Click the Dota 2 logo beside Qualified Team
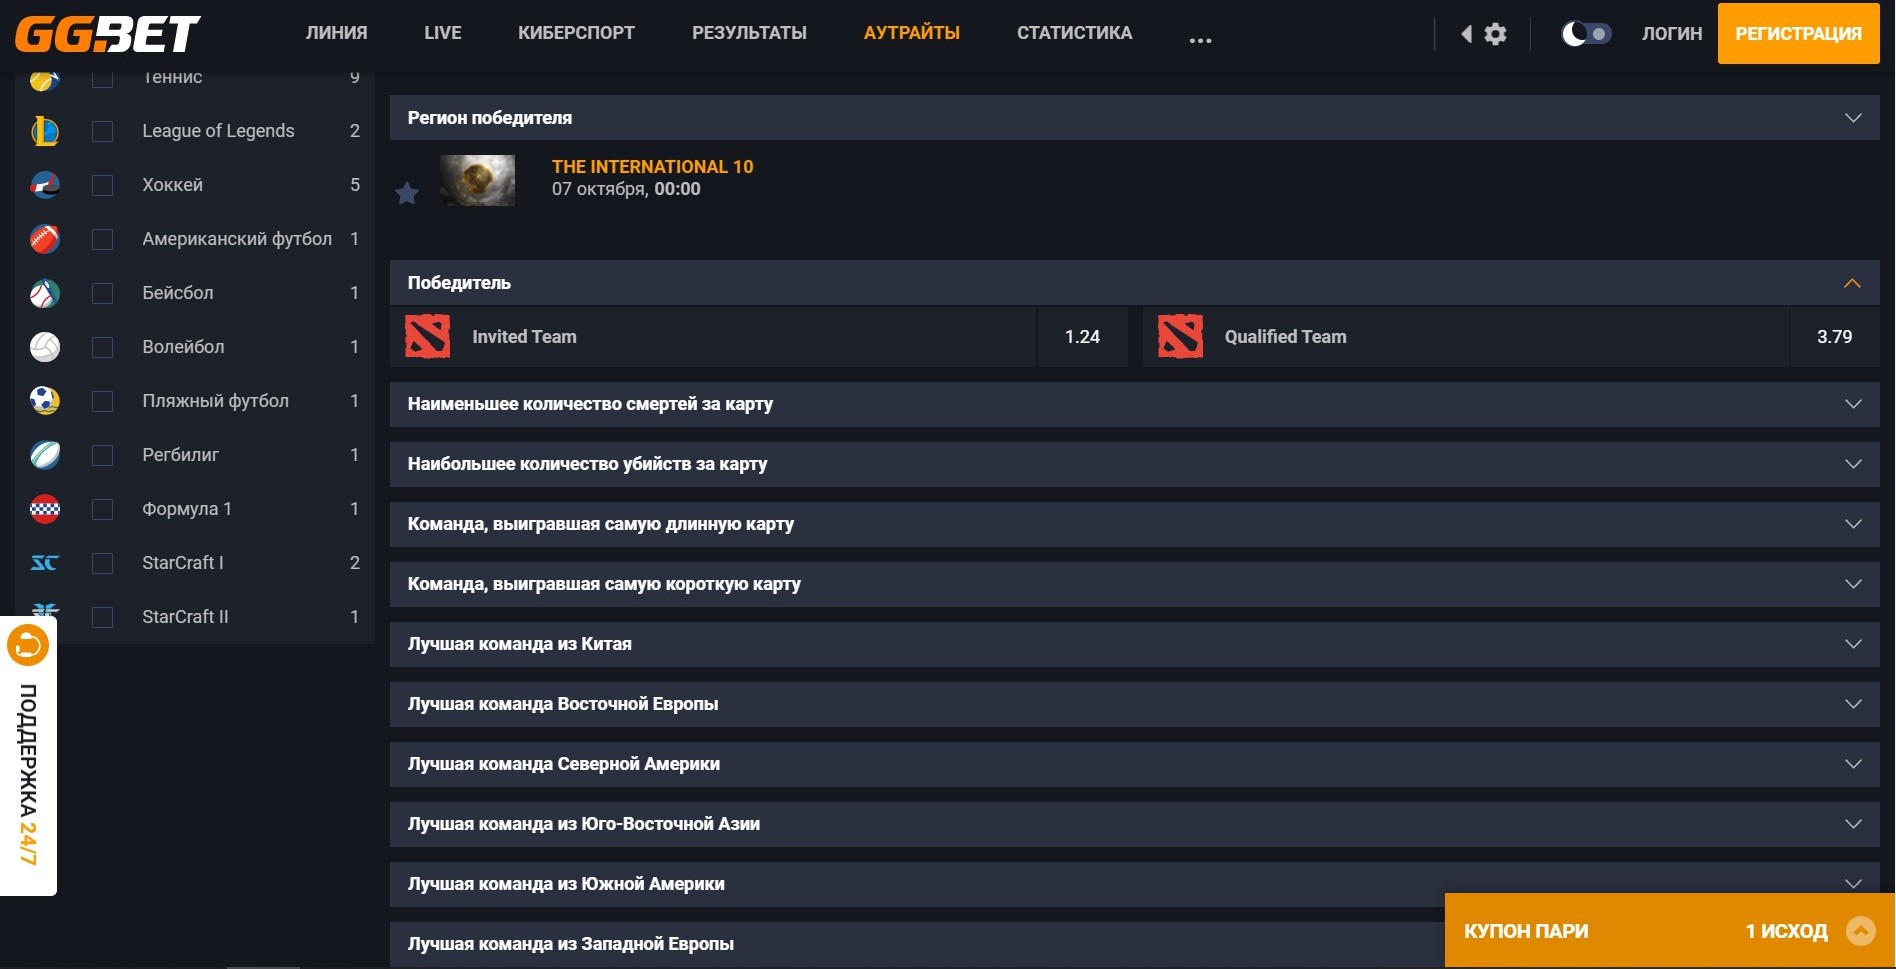The image size is (1896, 969). 1180,337
